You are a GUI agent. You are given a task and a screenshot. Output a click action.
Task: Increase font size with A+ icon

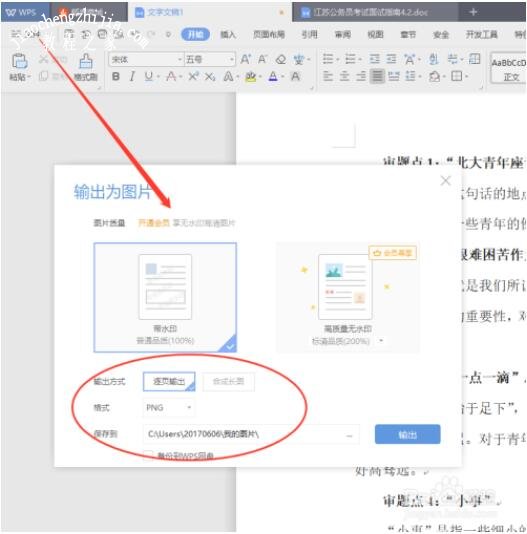pos(245,60)
